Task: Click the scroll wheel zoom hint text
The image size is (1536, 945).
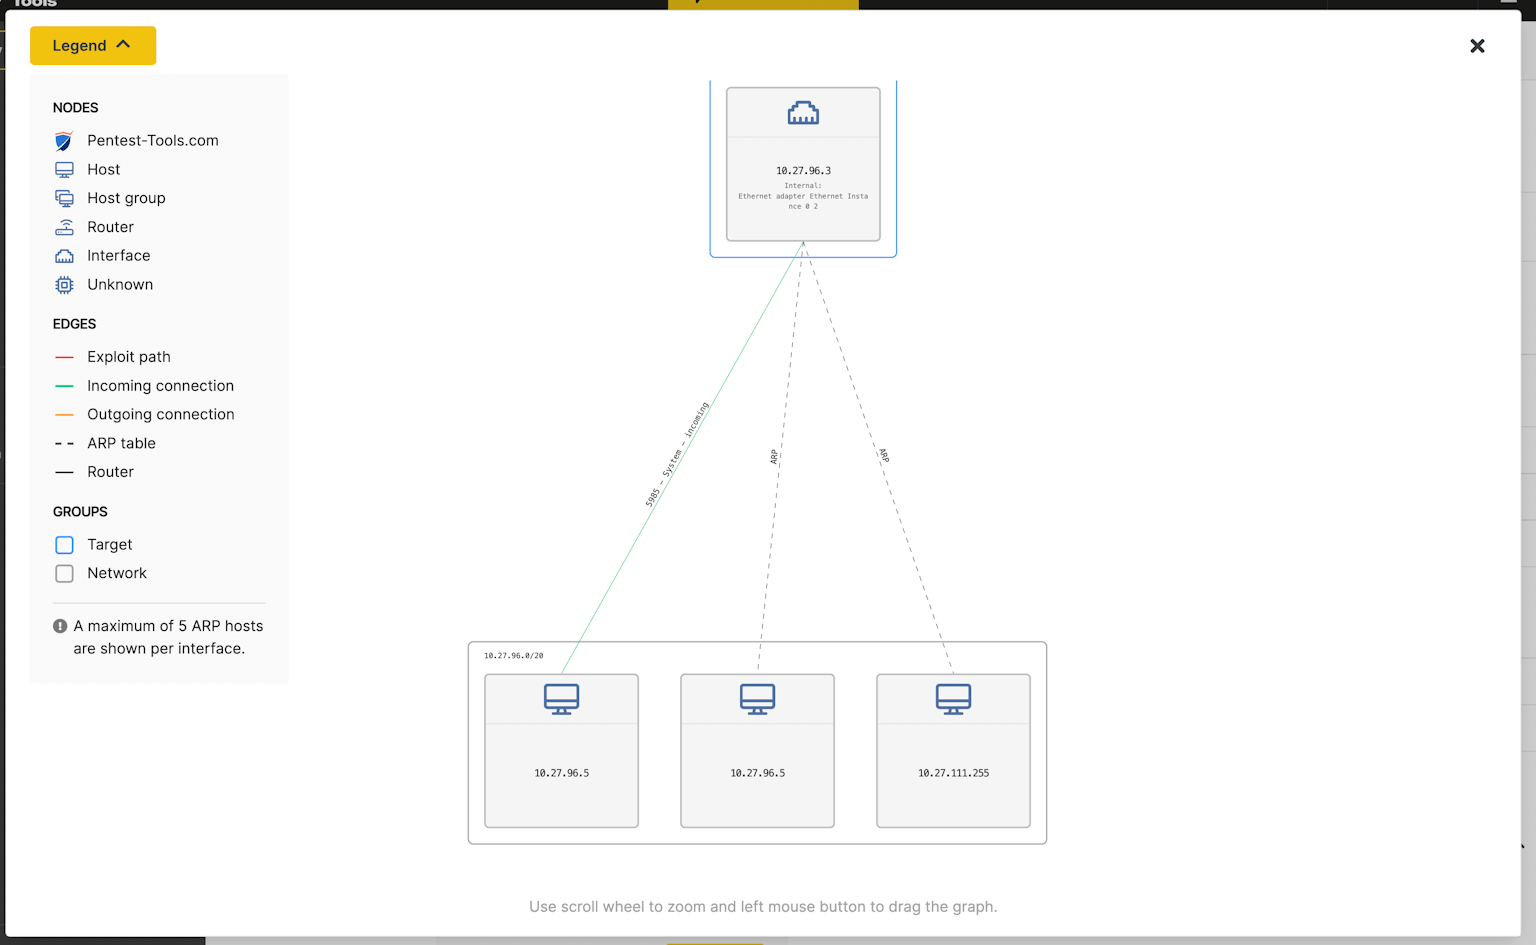Action: [763, 907]
